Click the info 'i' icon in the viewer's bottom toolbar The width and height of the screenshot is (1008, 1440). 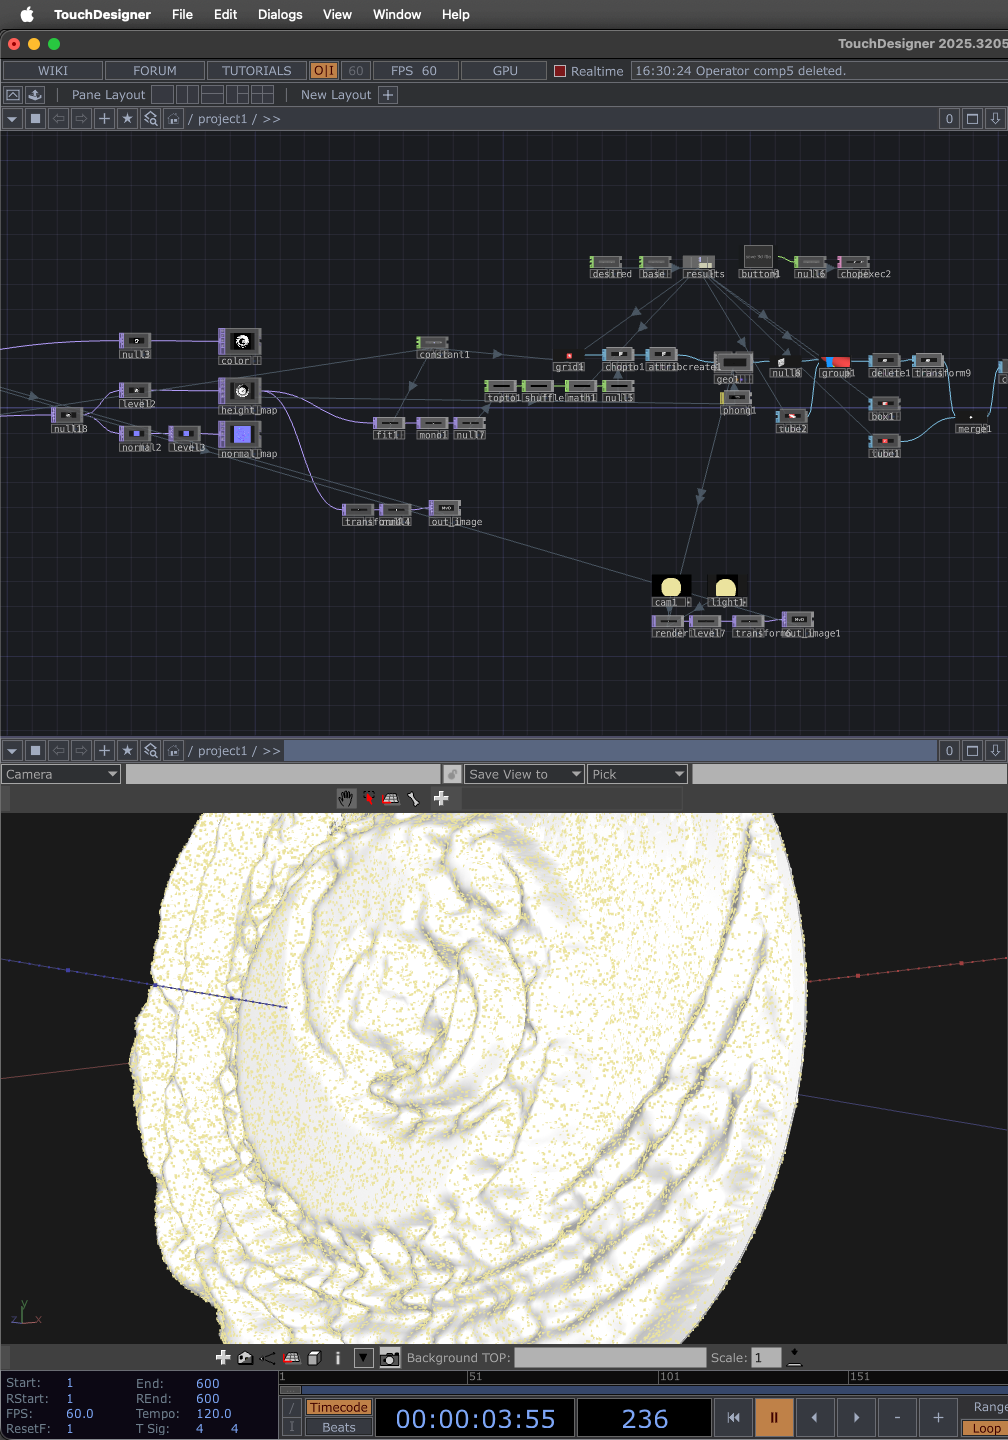pyautogui.click(x=338, y=1358)
